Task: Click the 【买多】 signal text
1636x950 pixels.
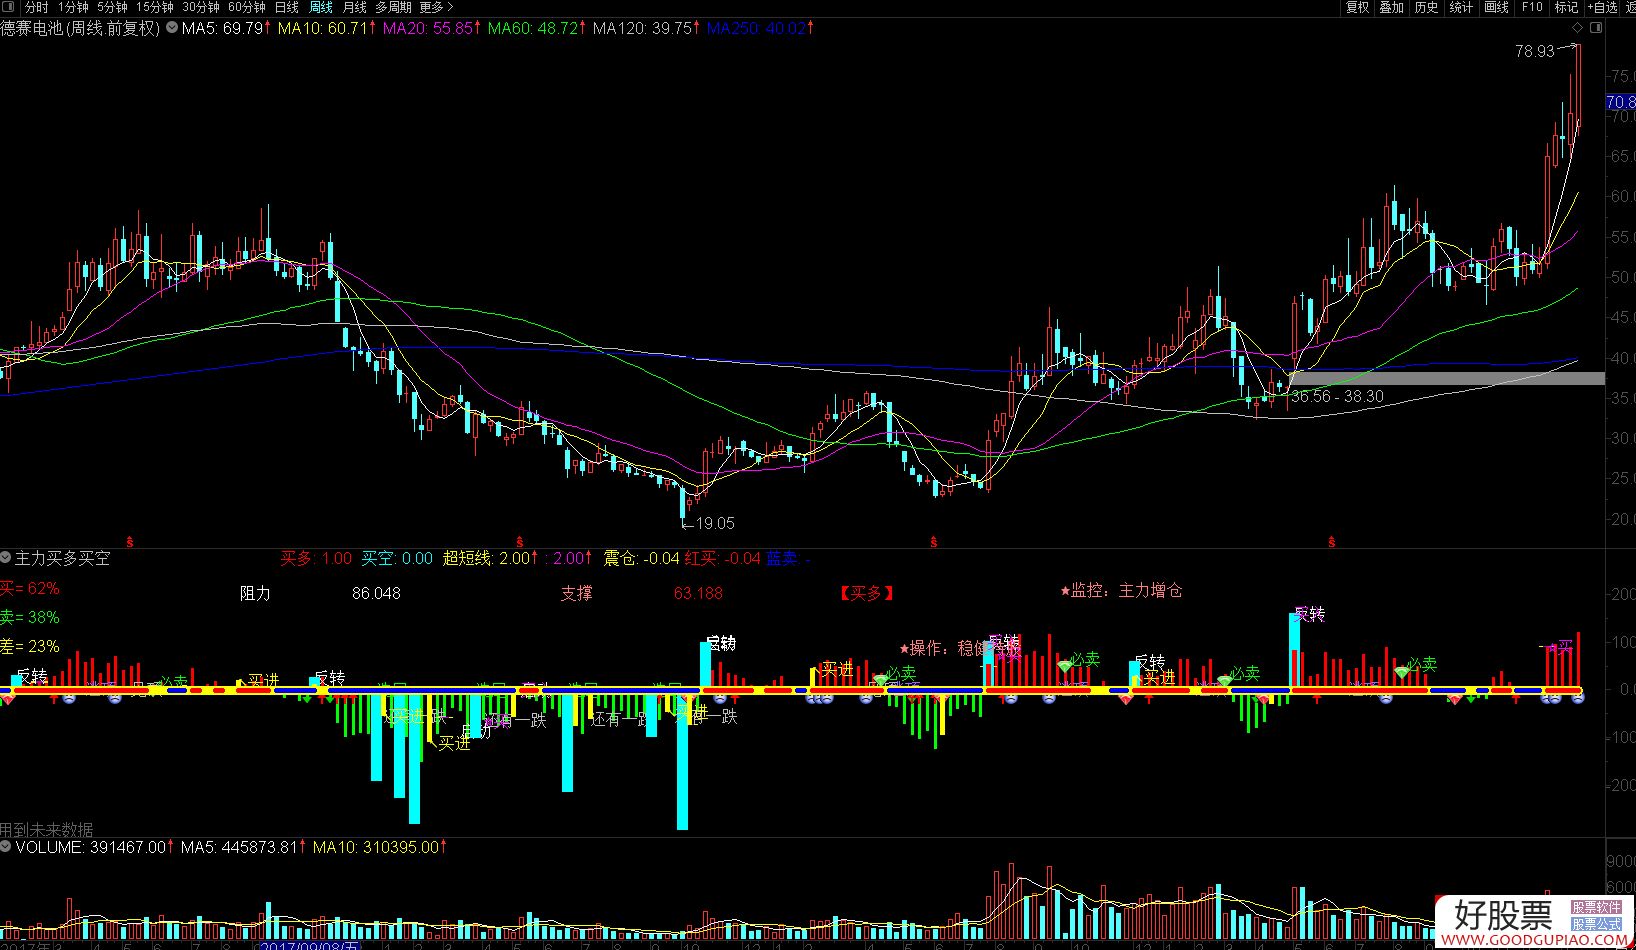Action: tap(866, 593)
